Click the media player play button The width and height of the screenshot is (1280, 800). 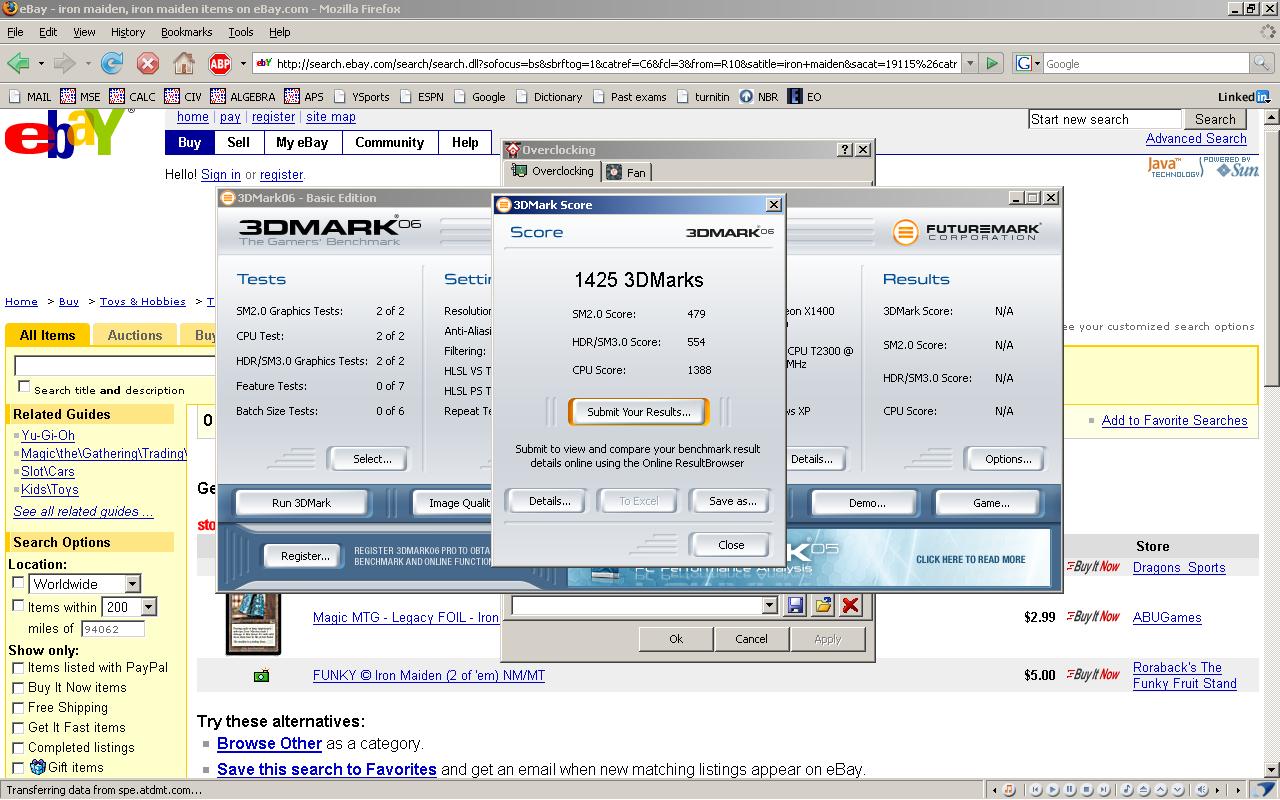pyautogui.click(x=1053, y=790)
